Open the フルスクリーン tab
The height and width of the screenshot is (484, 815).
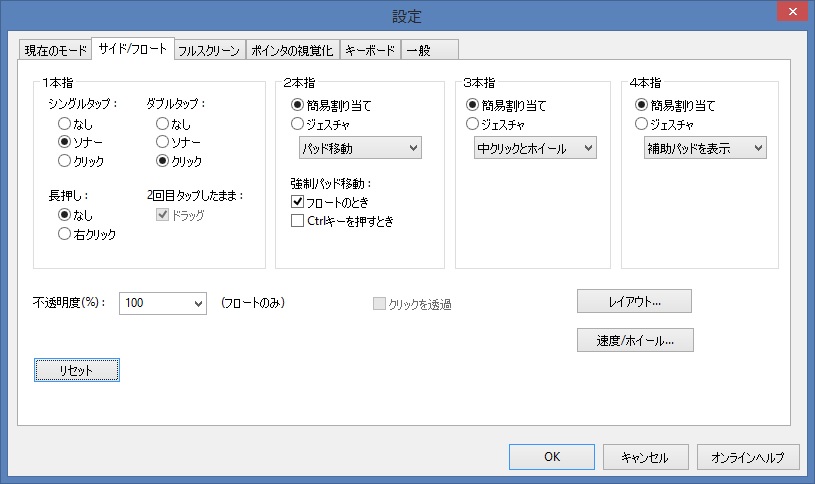209,49
